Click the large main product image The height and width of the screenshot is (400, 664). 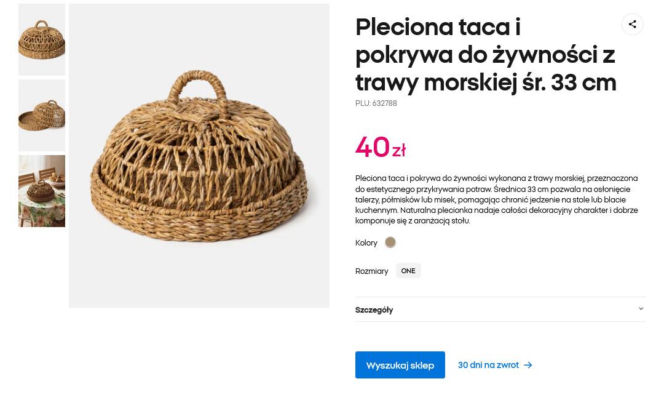199,155
